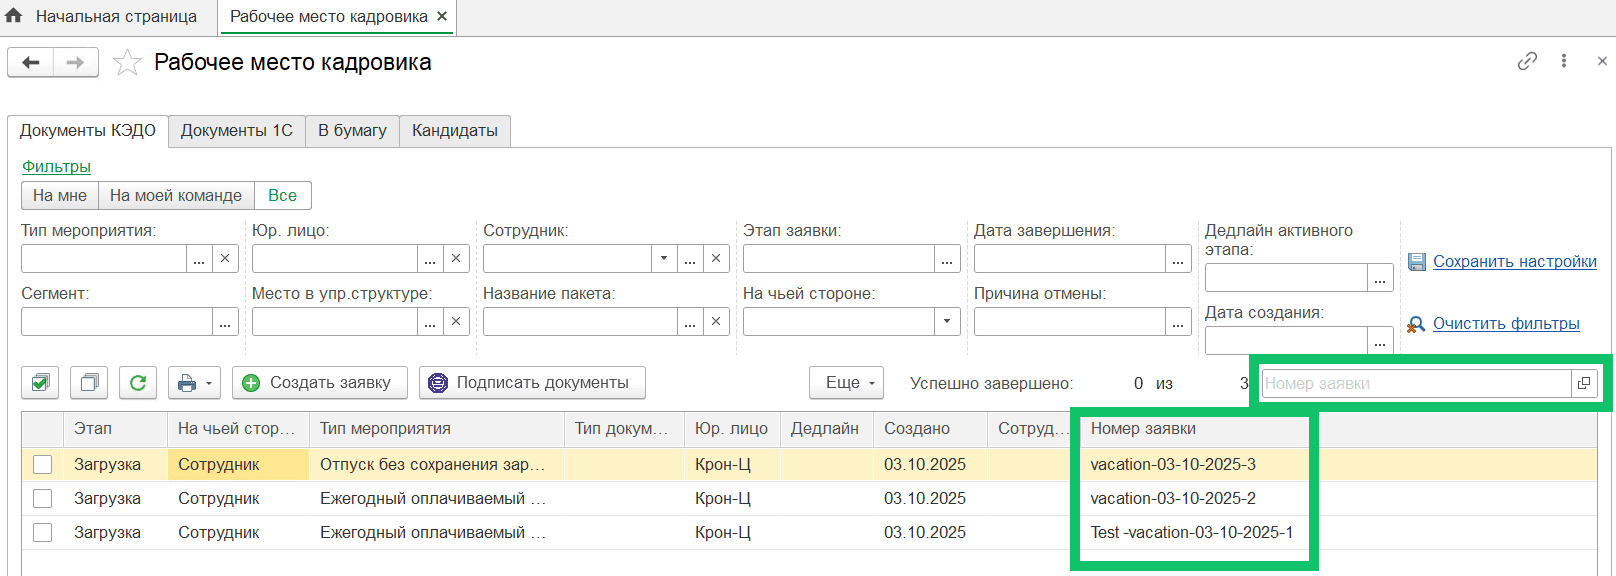Go to the home page icon

coord(14,16)
